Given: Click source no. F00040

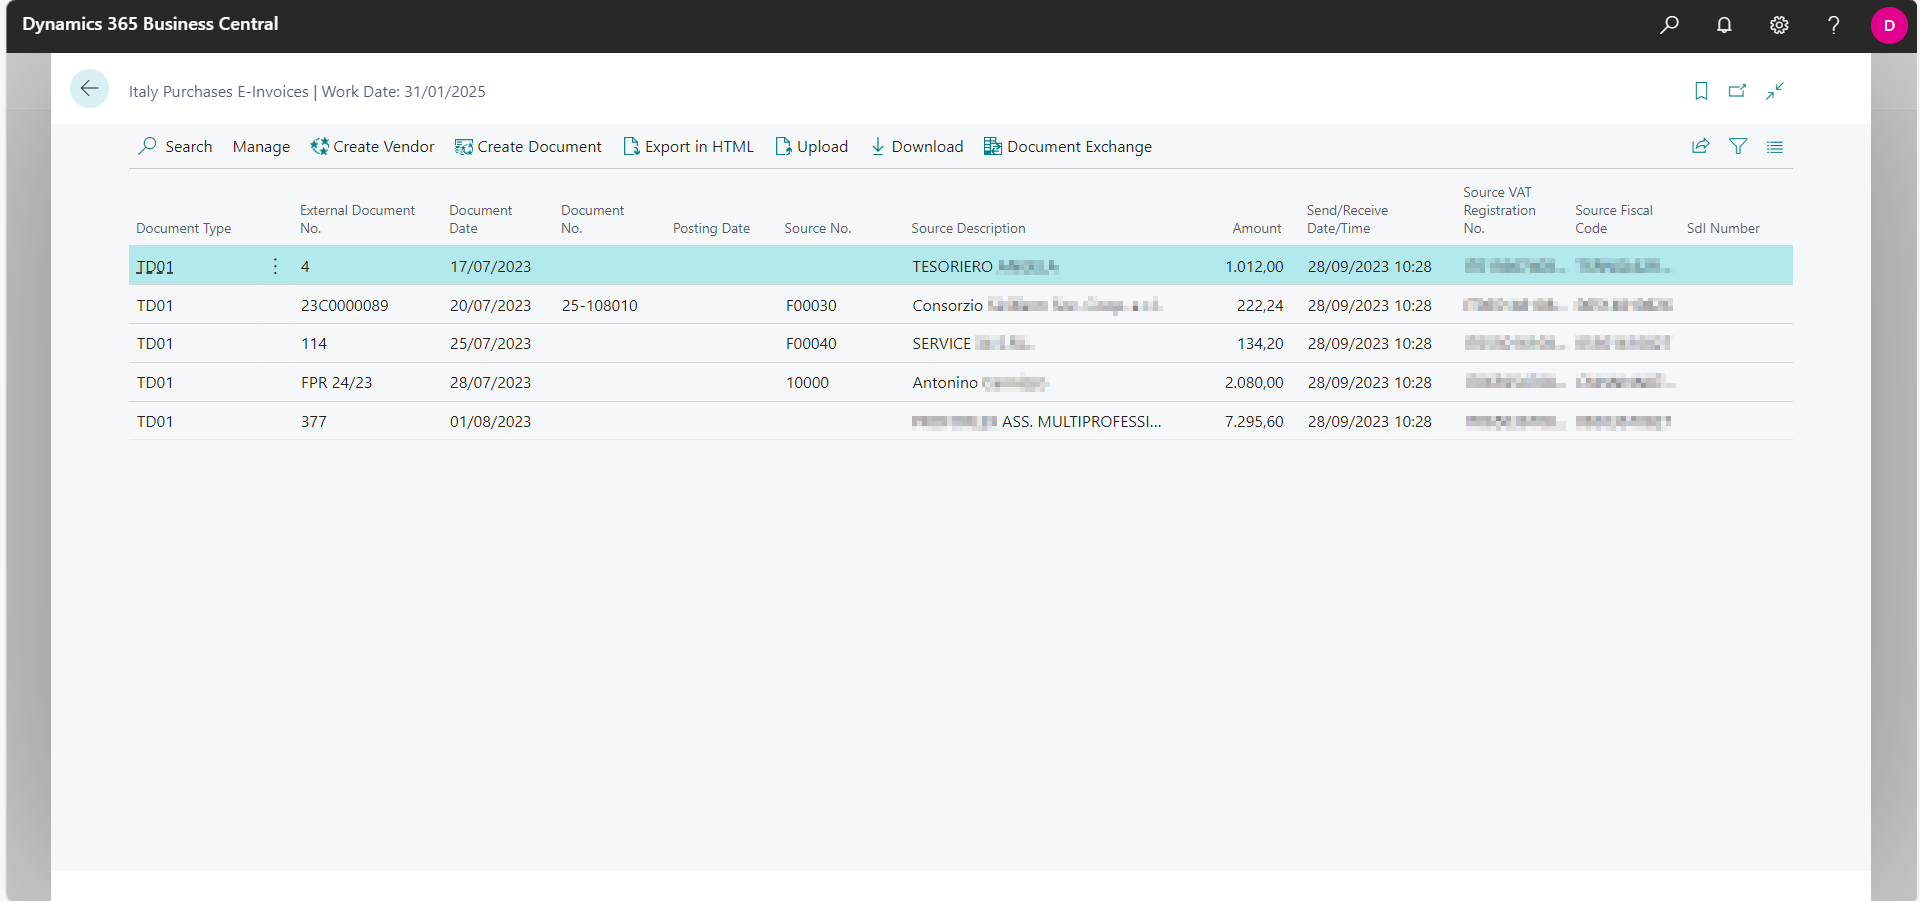Looking at the screenshot, I should [811, 343].
